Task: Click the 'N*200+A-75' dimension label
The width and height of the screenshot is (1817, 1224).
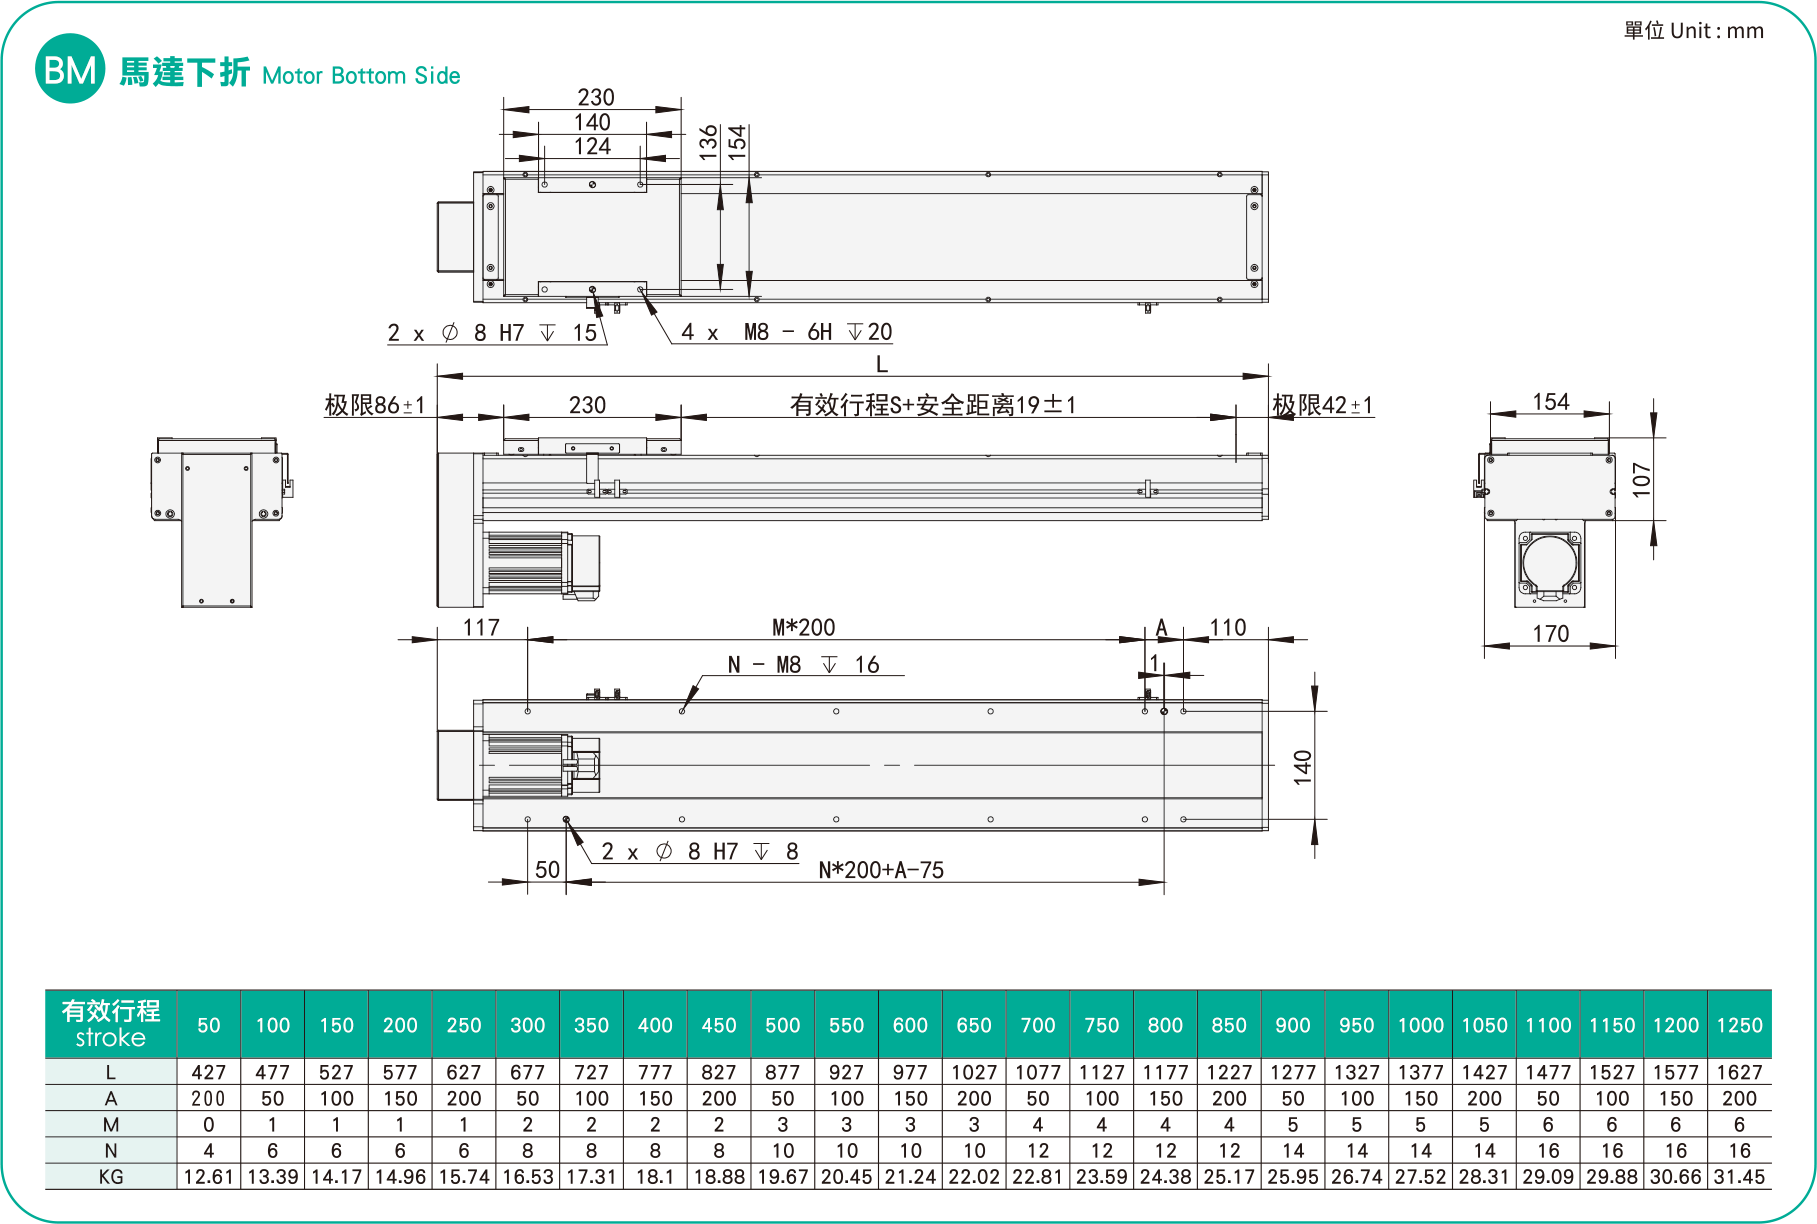Action: pos(880,870)
